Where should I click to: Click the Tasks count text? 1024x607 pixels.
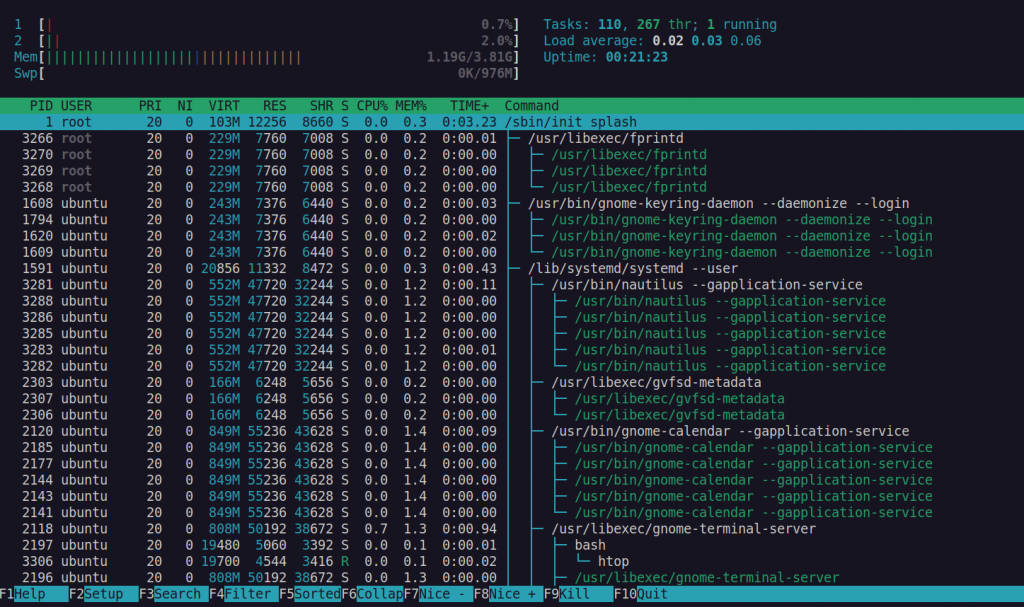[x=660, y=25]
